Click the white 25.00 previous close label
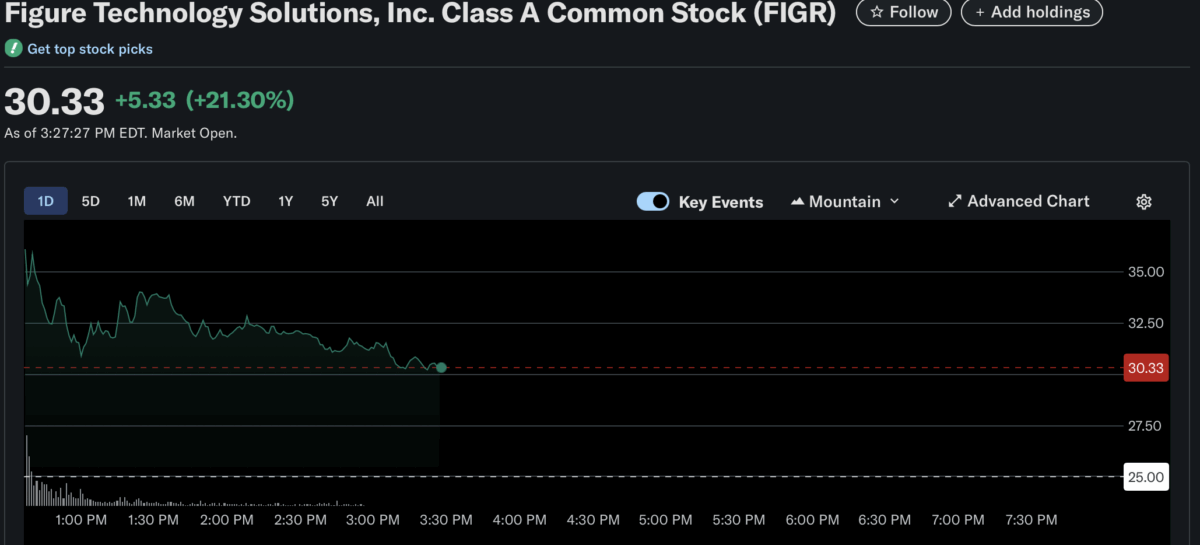Image resolution: width=1200 pixels, height=545 pixels. [1146, 477]
